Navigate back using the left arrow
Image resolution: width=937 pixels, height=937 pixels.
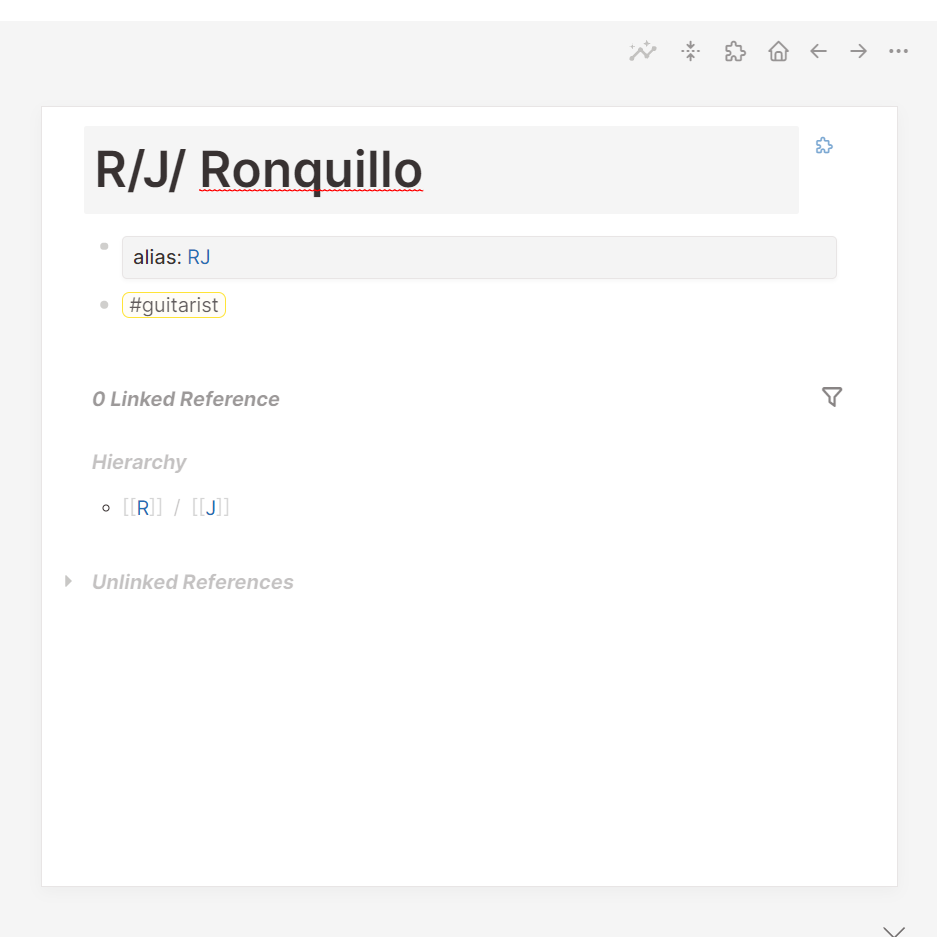click(818, 51)
